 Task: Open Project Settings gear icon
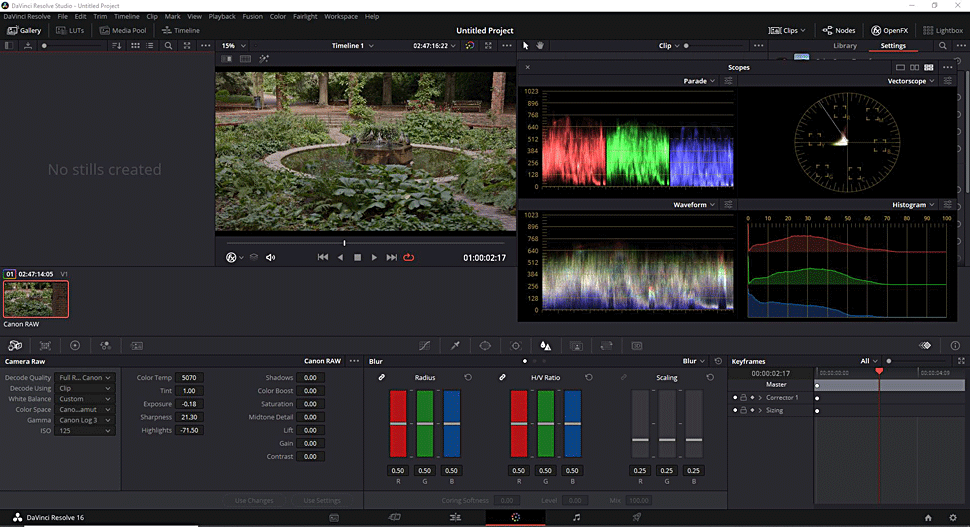click(953, 518)
